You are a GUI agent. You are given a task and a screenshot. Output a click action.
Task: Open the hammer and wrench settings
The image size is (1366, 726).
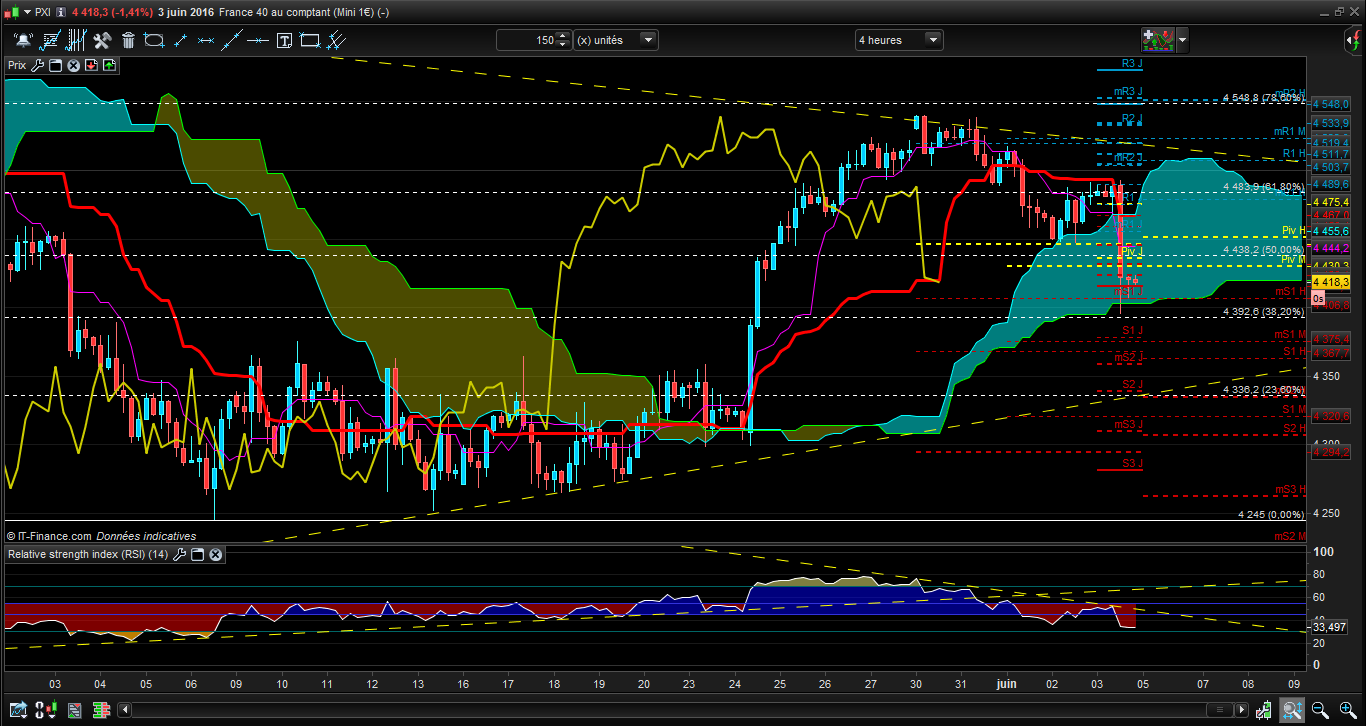(101, 40)
